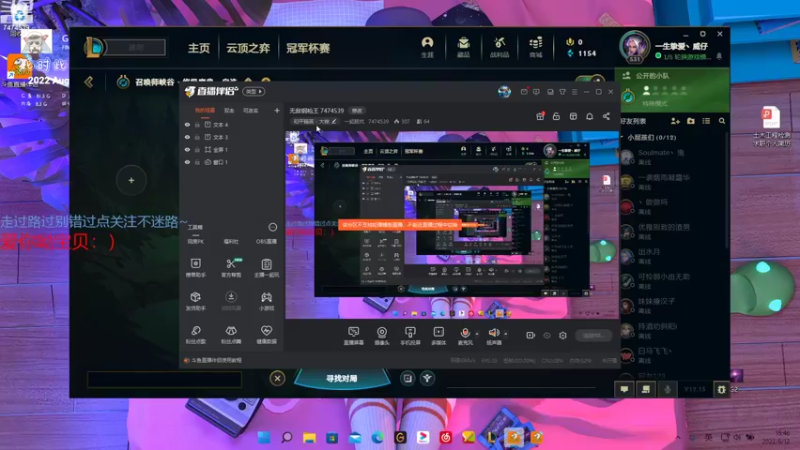800x450 pixels.
Task: Switch to 双击 scene tab
Action: coord(229,110)
